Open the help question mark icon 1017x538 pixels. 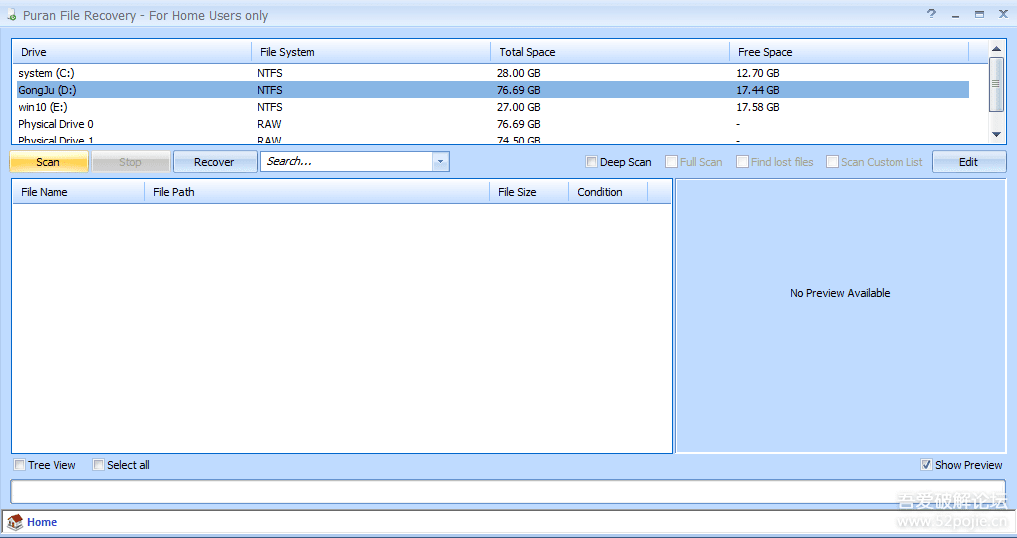pos(931,14)
